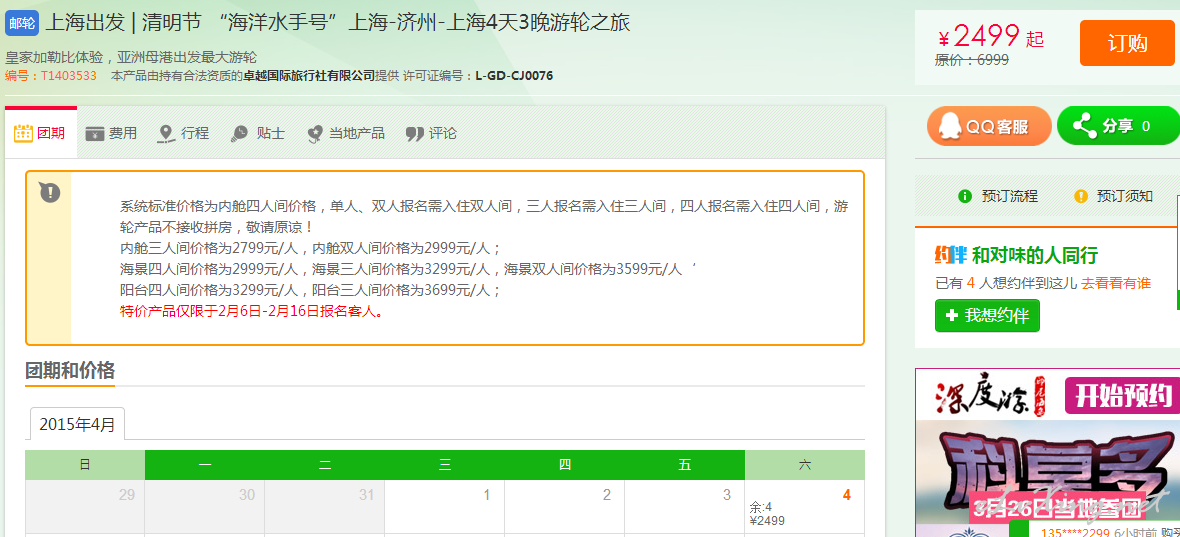Click yellow warning icon beside 预订须知

(1081, 197)
